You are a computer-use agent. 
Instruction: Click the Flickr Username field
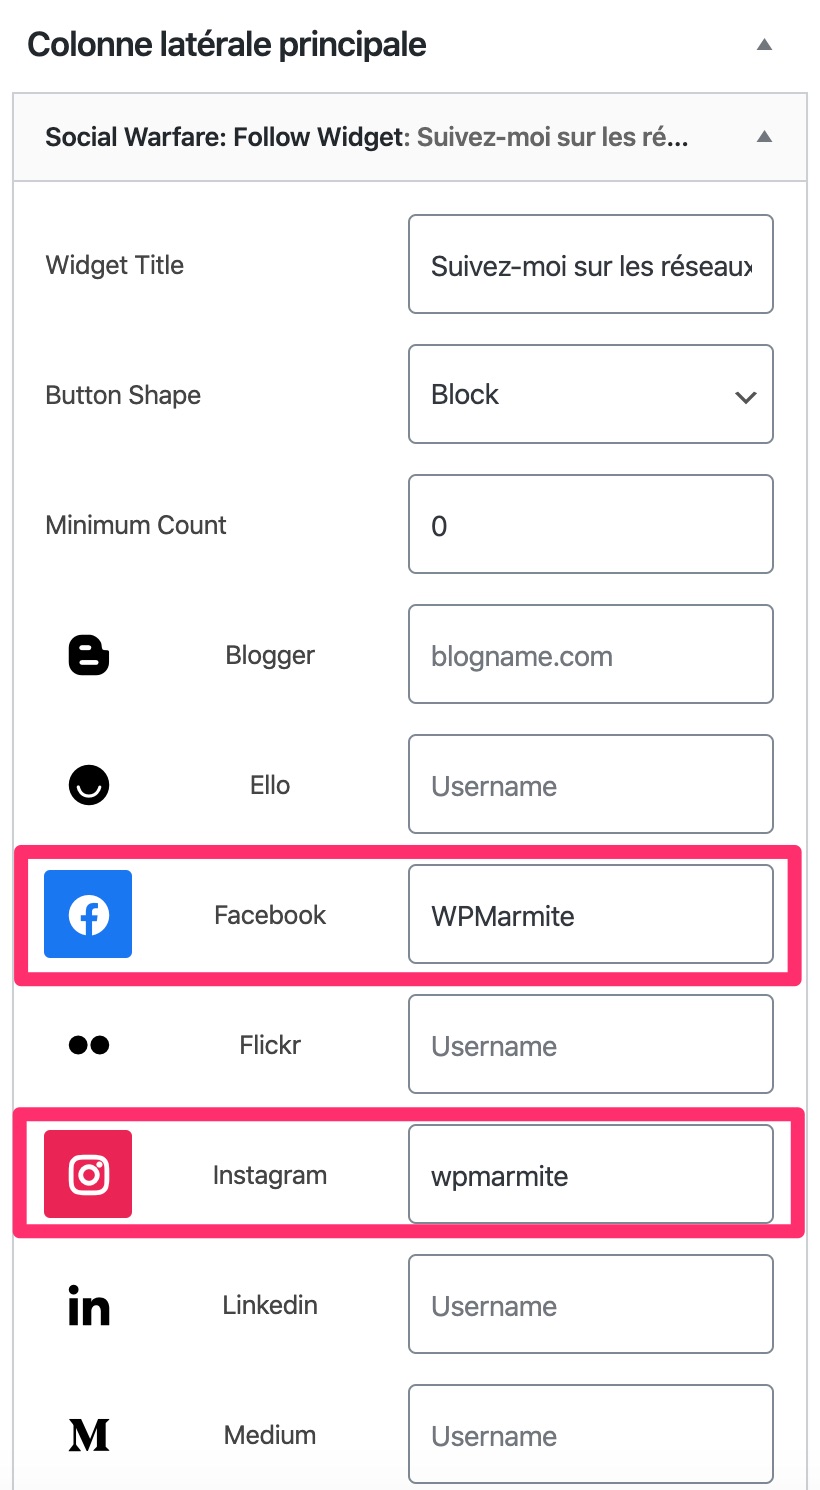coord(590,1045)
